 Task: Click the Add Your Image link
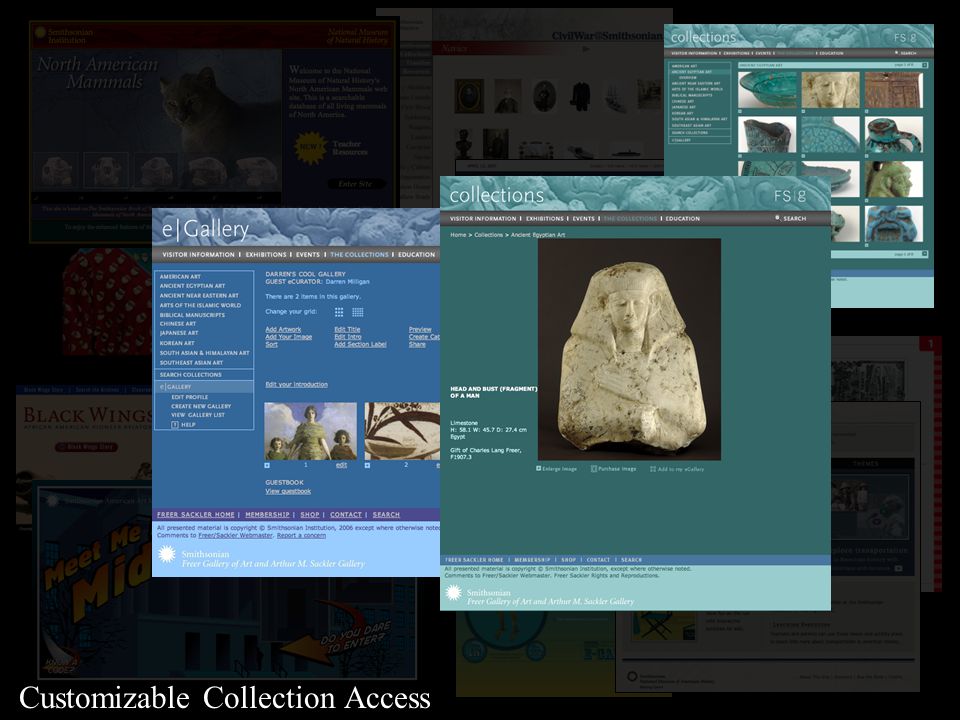pos(288,337)
